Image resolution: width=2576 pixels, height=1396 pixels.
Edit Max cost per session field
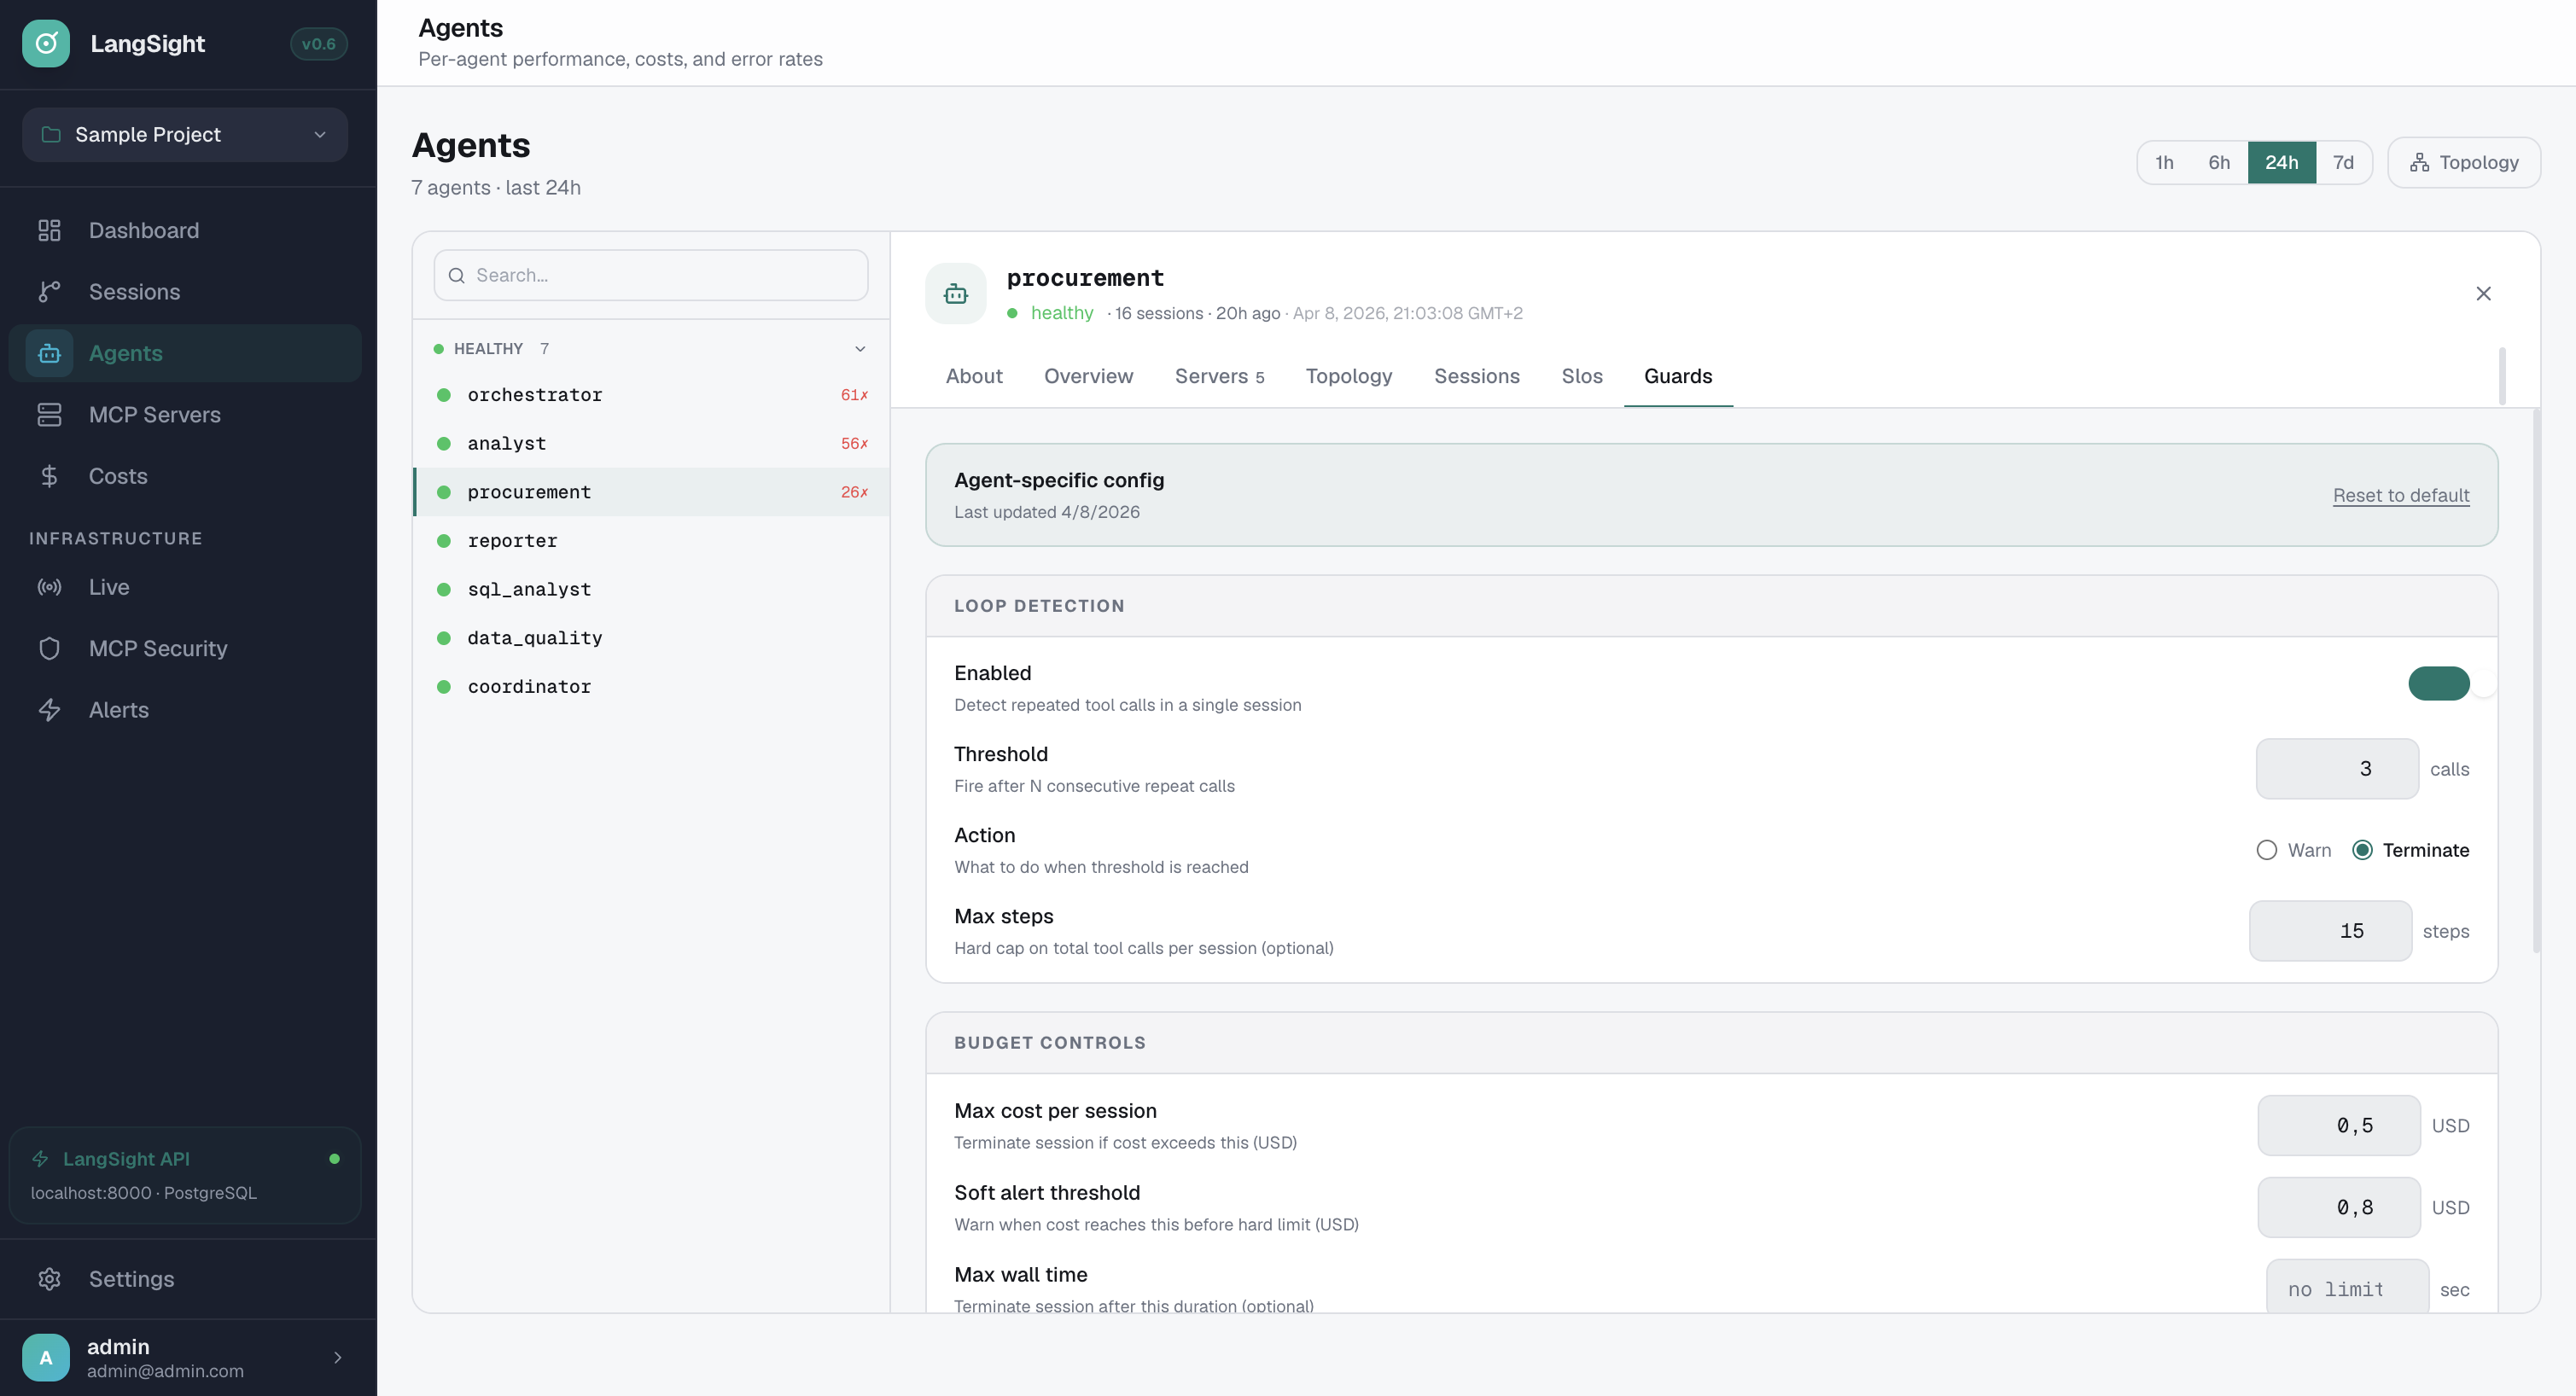click(x=2339, y=1125)
